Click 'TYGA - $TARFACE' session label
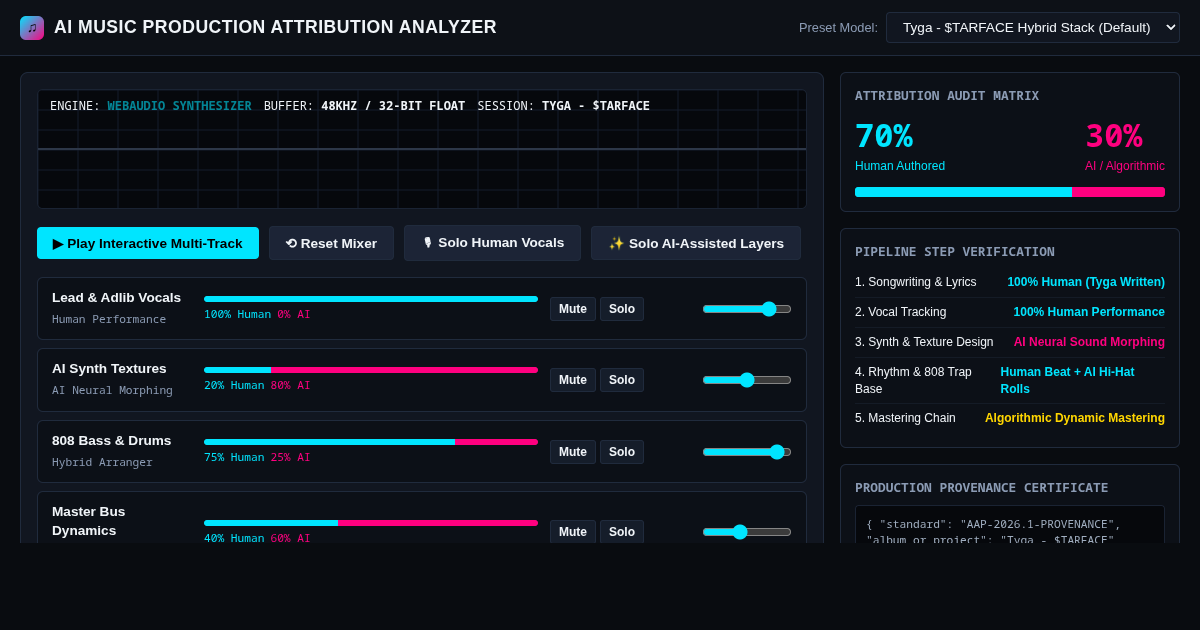1200x630 pixels. (x=596, y=106)
